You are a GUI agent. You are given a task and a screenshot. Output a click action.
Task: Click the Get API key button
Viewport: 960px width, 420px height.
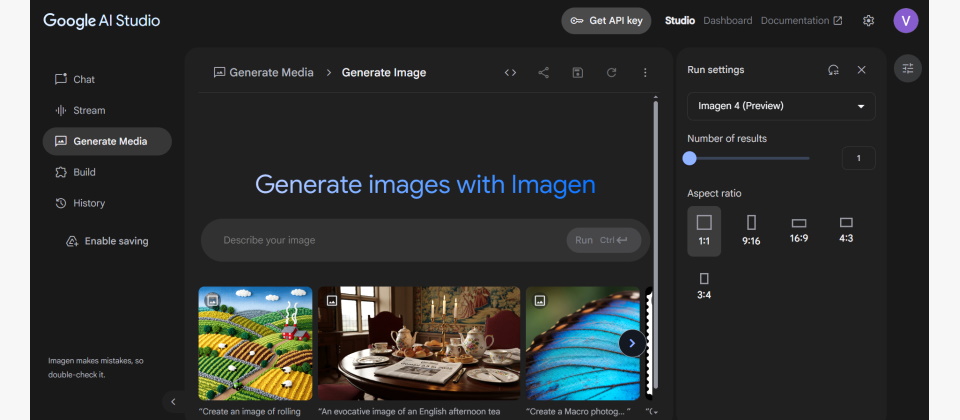(x=606, y=21)
